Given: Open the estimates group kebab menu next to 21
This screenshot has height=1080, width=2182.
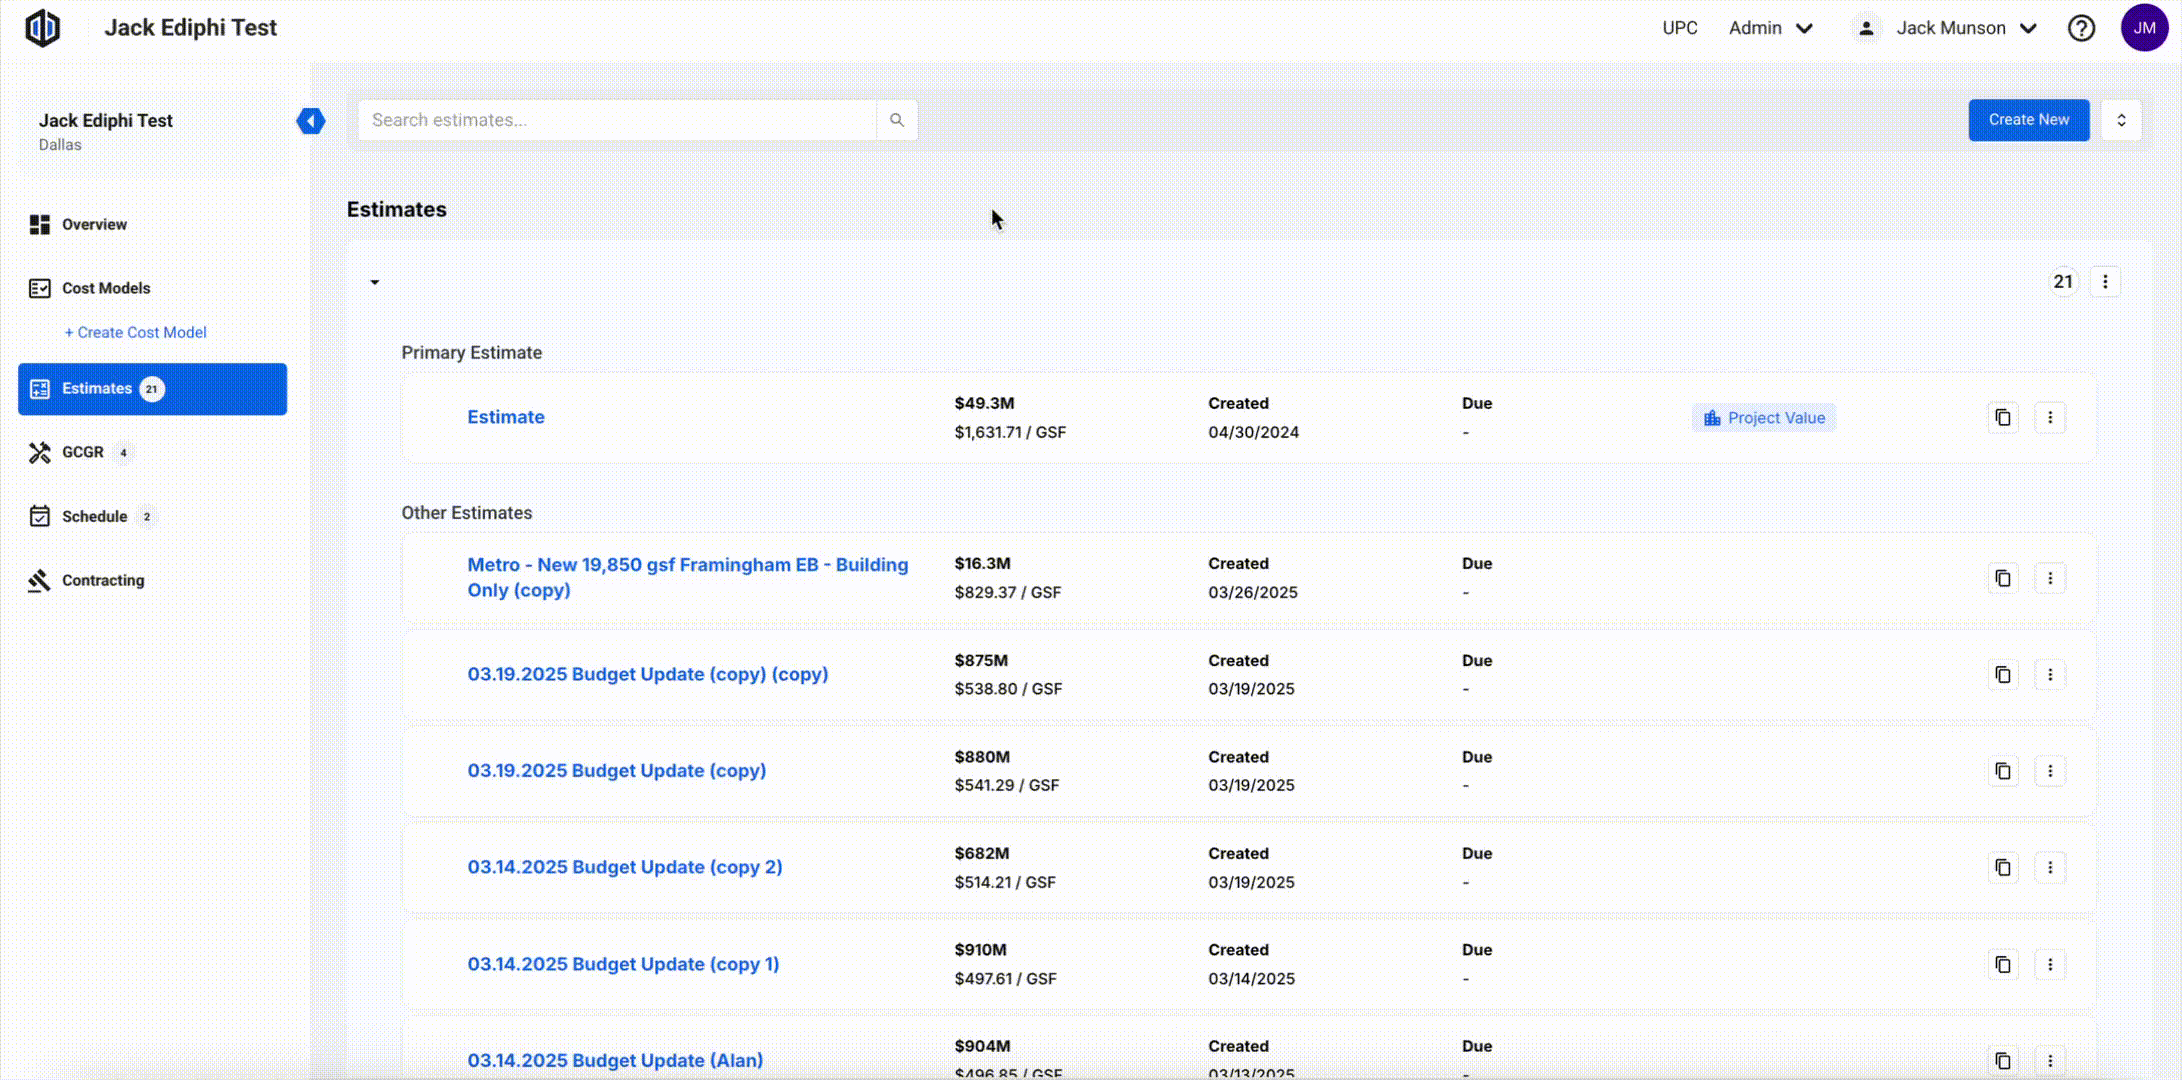Looking at the screenshot, I should [2105, 282].
